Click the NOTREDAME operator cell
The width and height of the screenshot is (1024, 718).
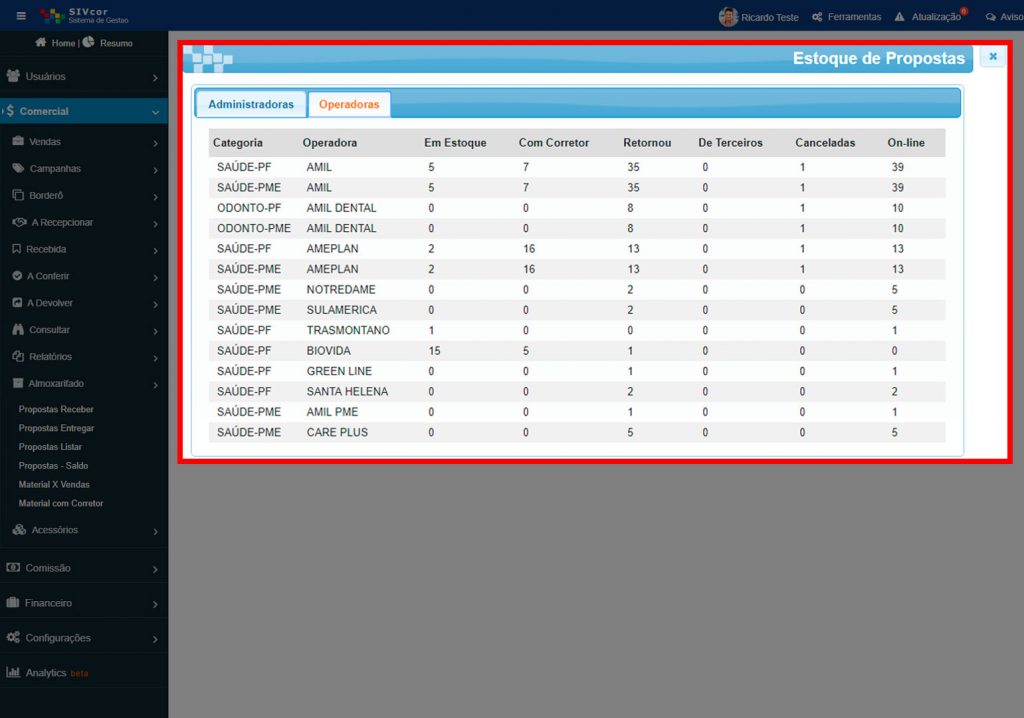point(341,289)
